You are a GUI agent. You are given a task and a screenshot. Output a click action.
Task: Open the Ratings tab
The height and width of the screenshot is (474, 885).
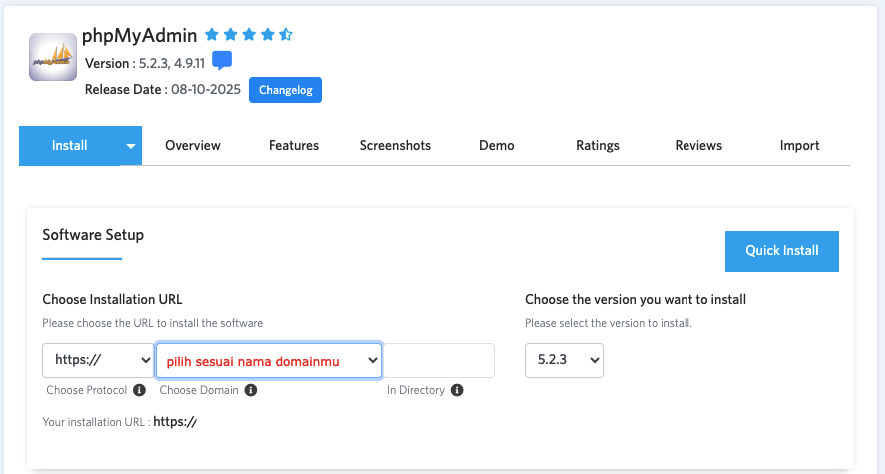[x=598, y=146]
